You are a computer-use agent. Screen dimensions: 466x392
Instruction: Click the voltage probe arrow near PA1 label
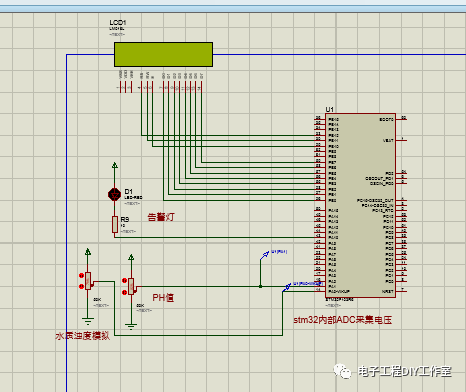click(265, 255)
